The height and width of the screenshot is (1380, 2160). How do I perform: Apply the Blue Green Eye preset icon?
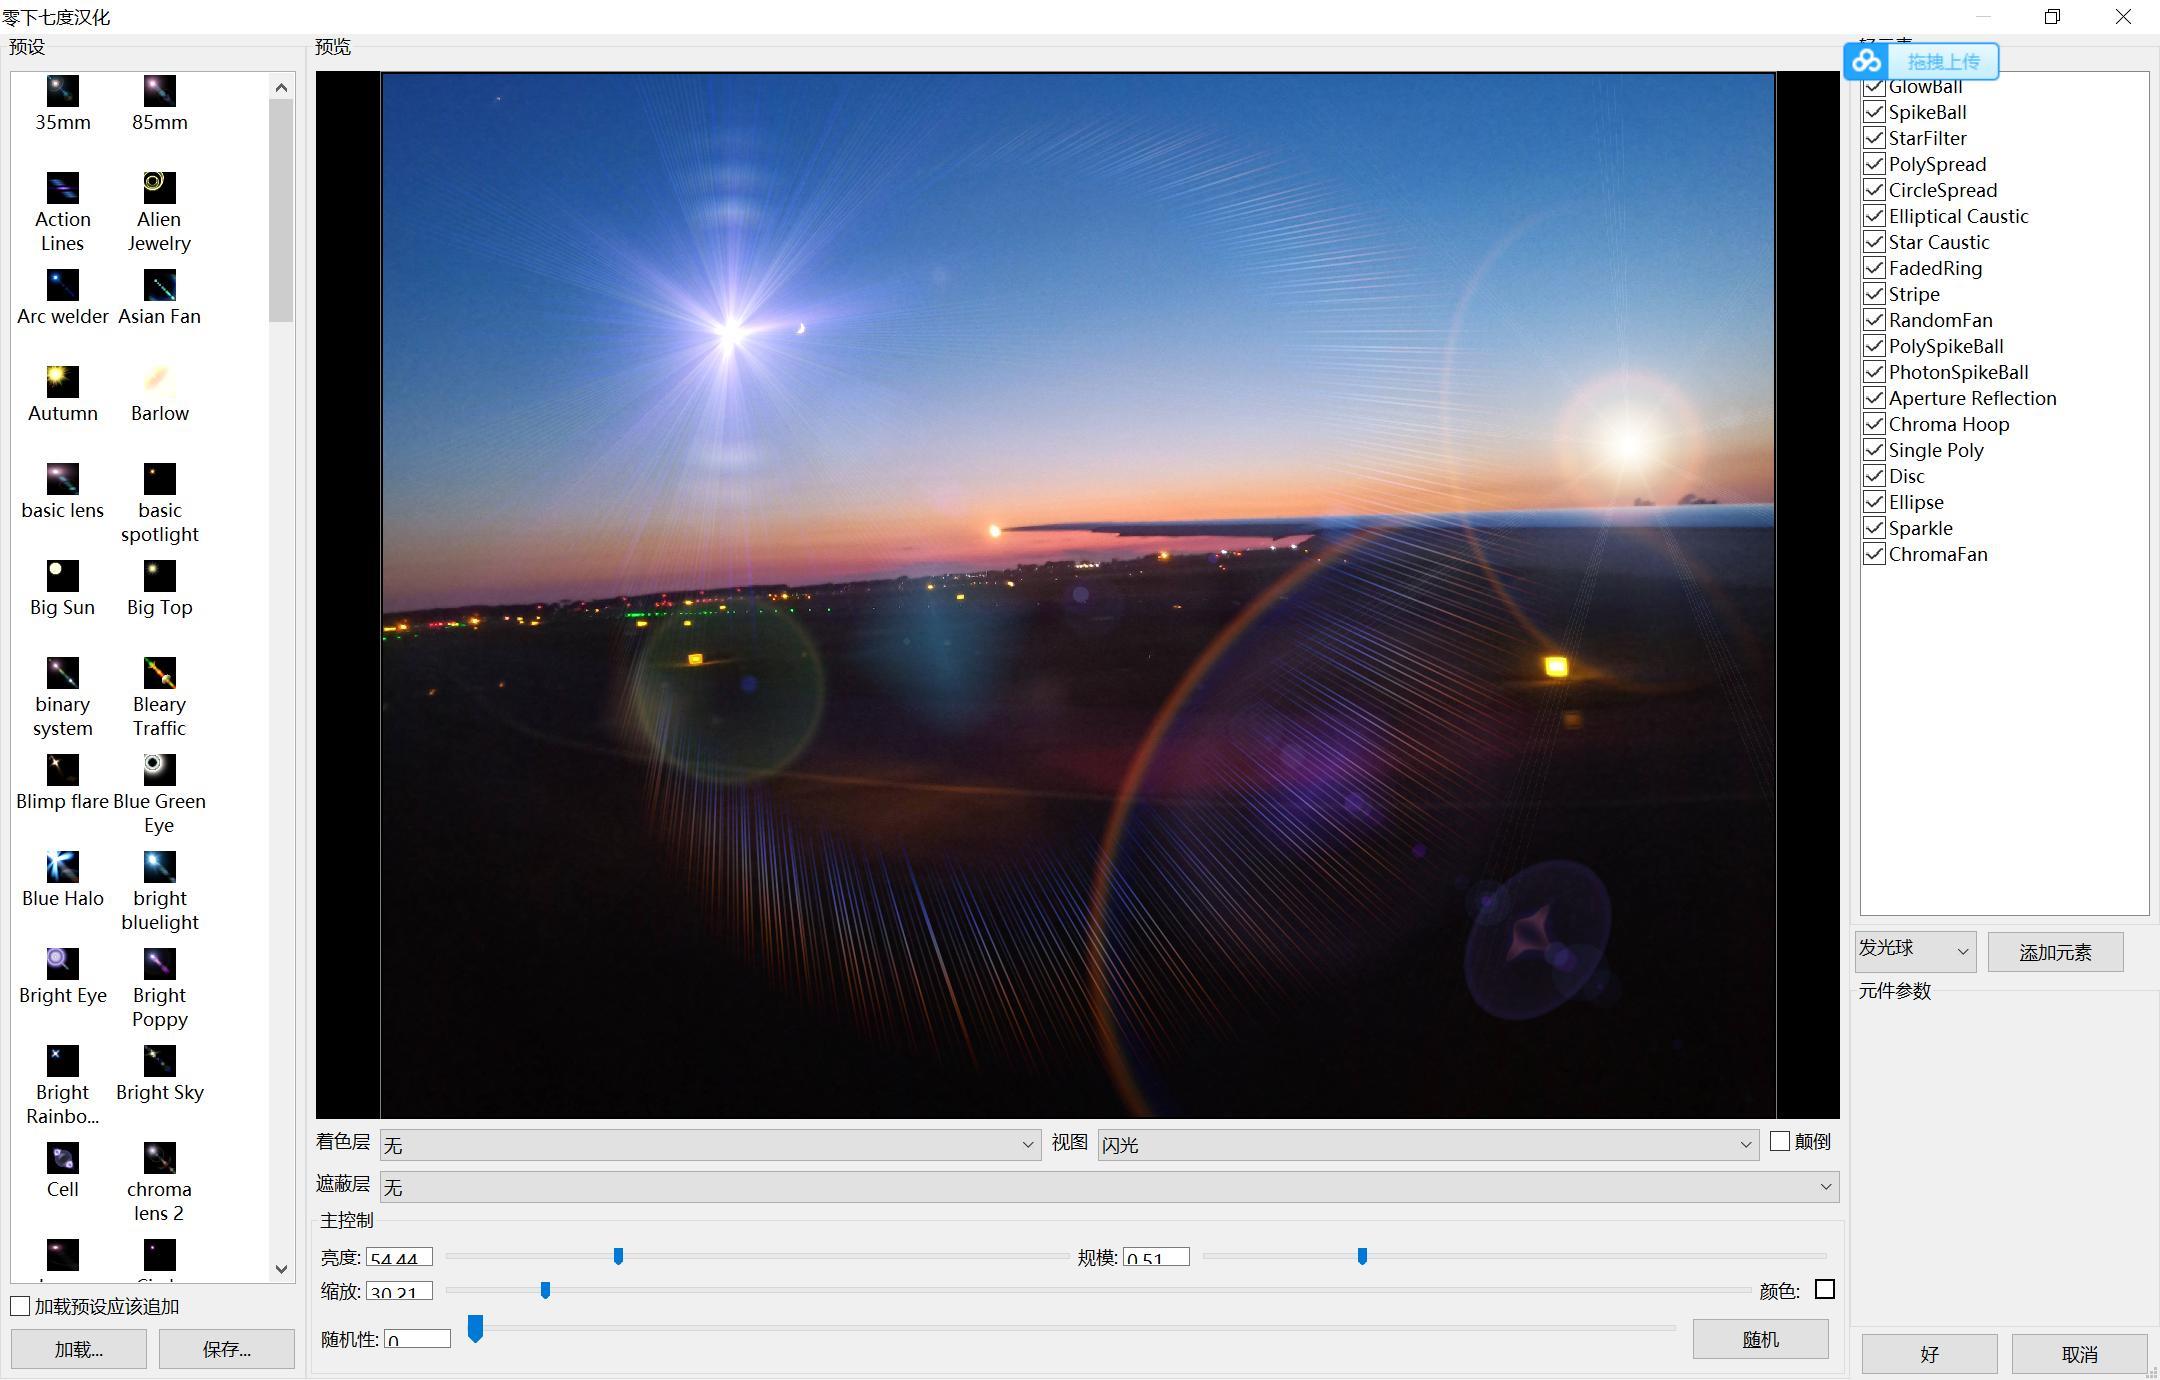[159, 770]
